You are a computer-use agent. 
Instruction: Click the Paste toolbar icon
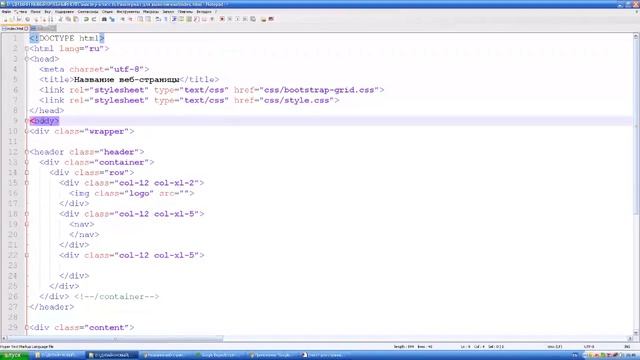click(x=76, y=19)
